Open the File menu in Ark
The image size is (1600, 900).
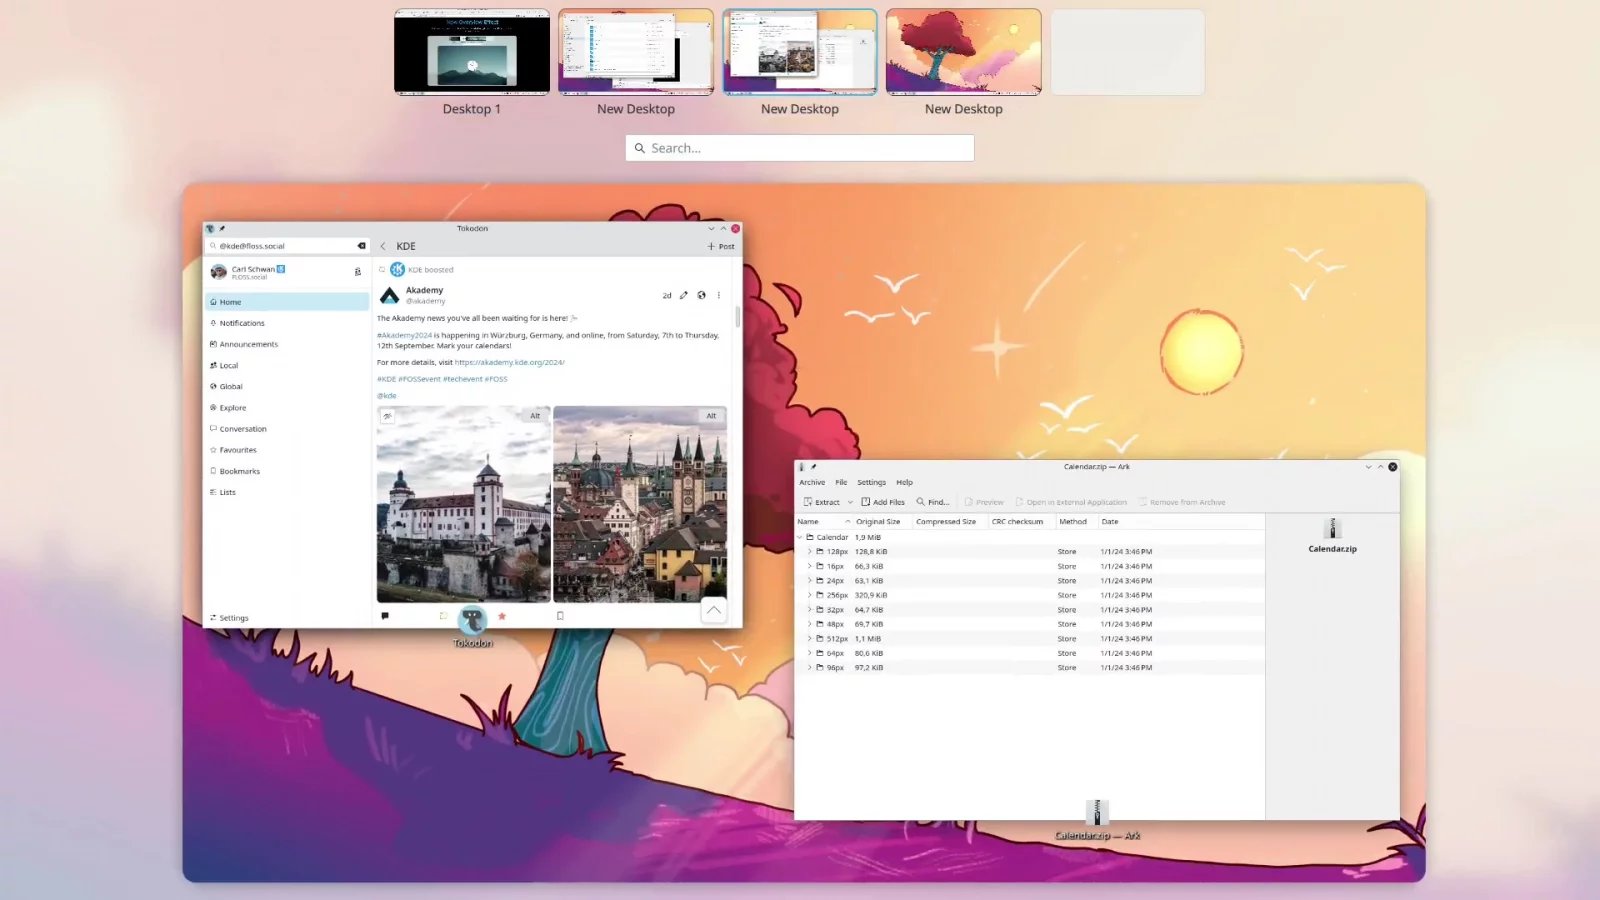point(841,482)
